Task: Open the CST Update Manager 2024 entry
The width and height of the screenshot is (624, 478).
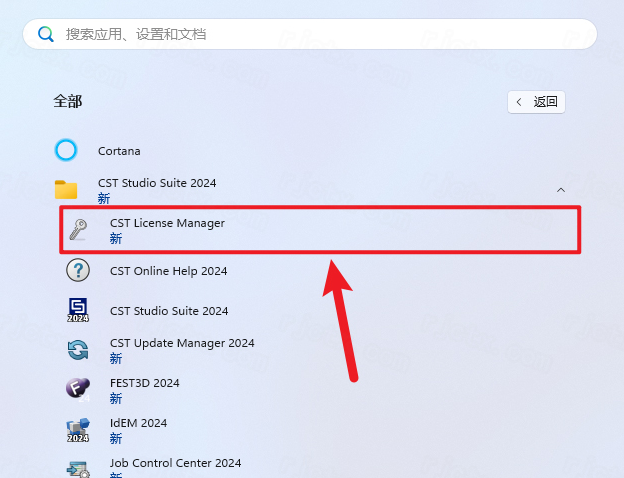Action: pos(182,343)
